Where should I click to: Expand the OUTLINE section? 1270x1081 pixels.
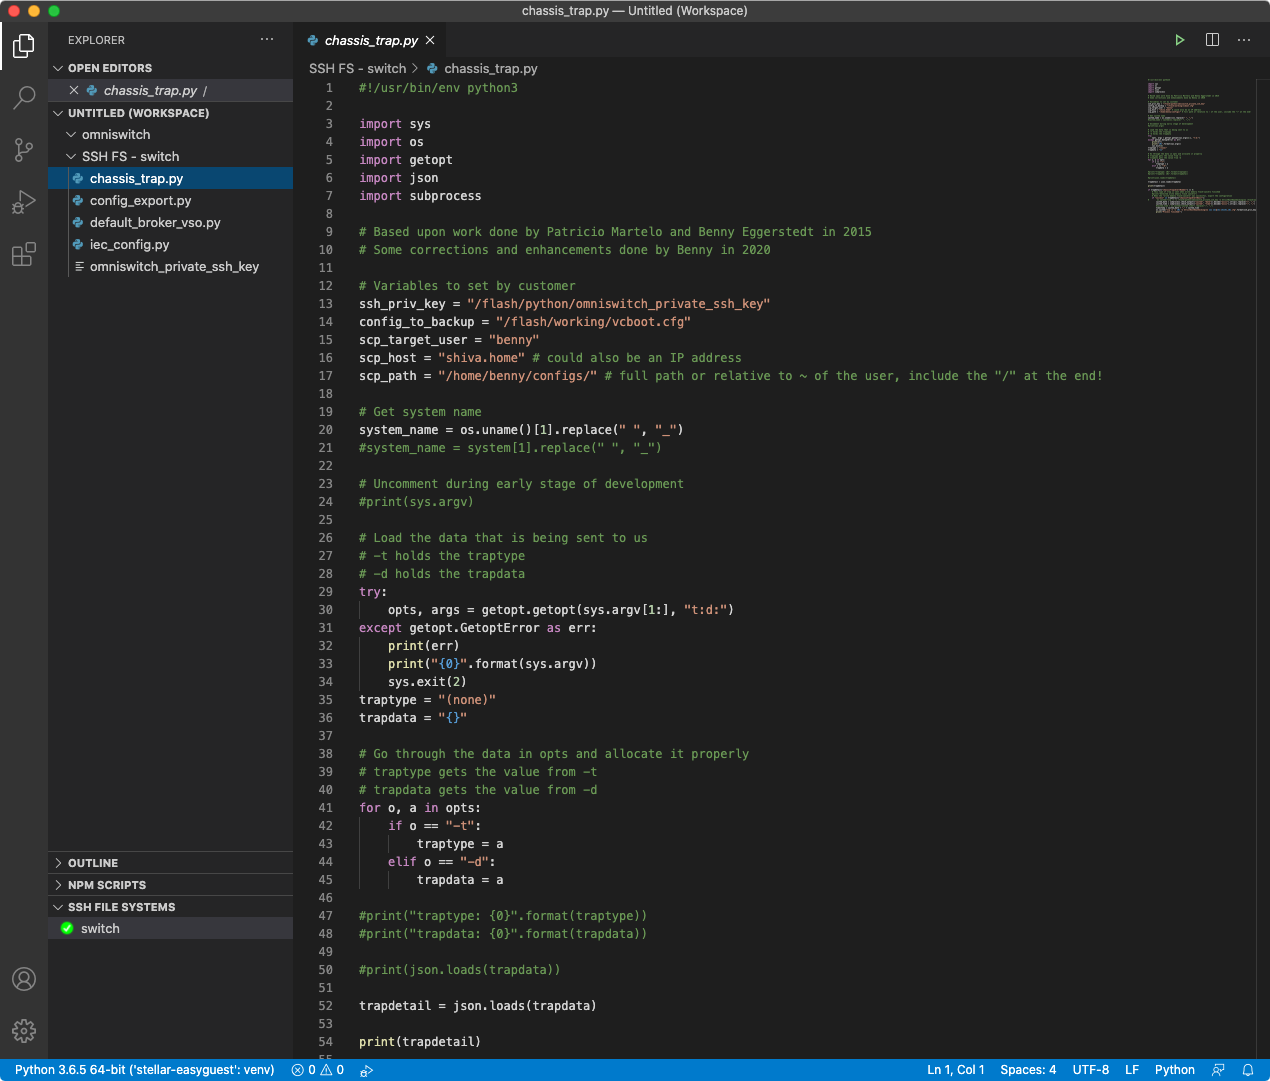tap(93, 863)
